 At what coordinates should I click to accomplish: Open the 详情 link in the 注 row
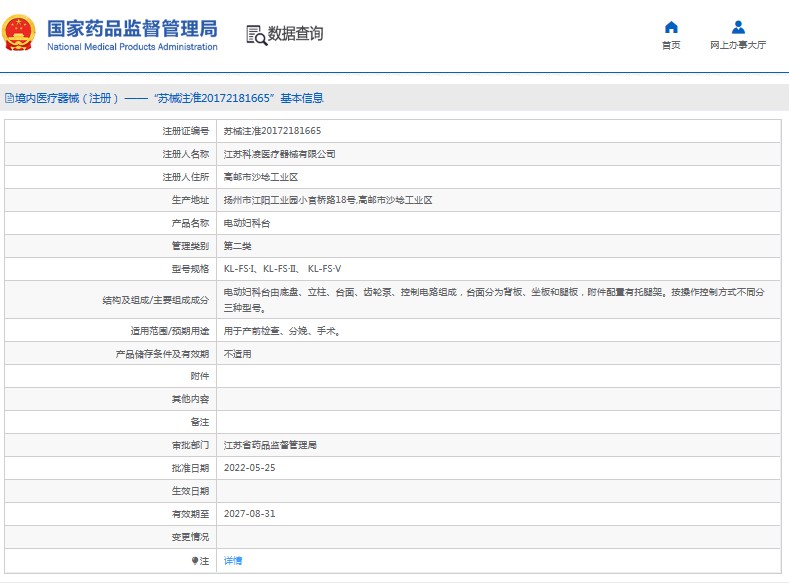pyautogui.click(x=232, y=561)
